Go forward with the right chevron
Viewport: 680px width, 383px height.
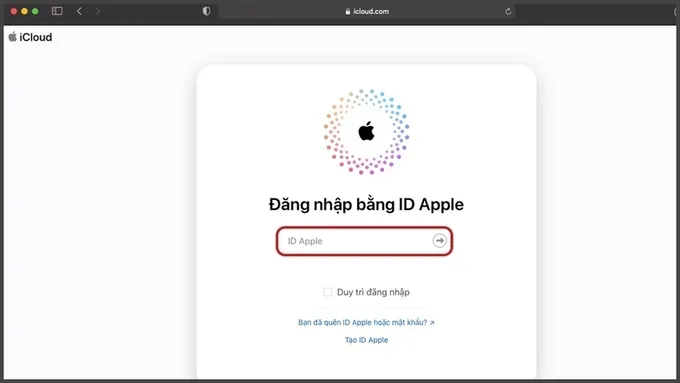click(x=98, y=11)
